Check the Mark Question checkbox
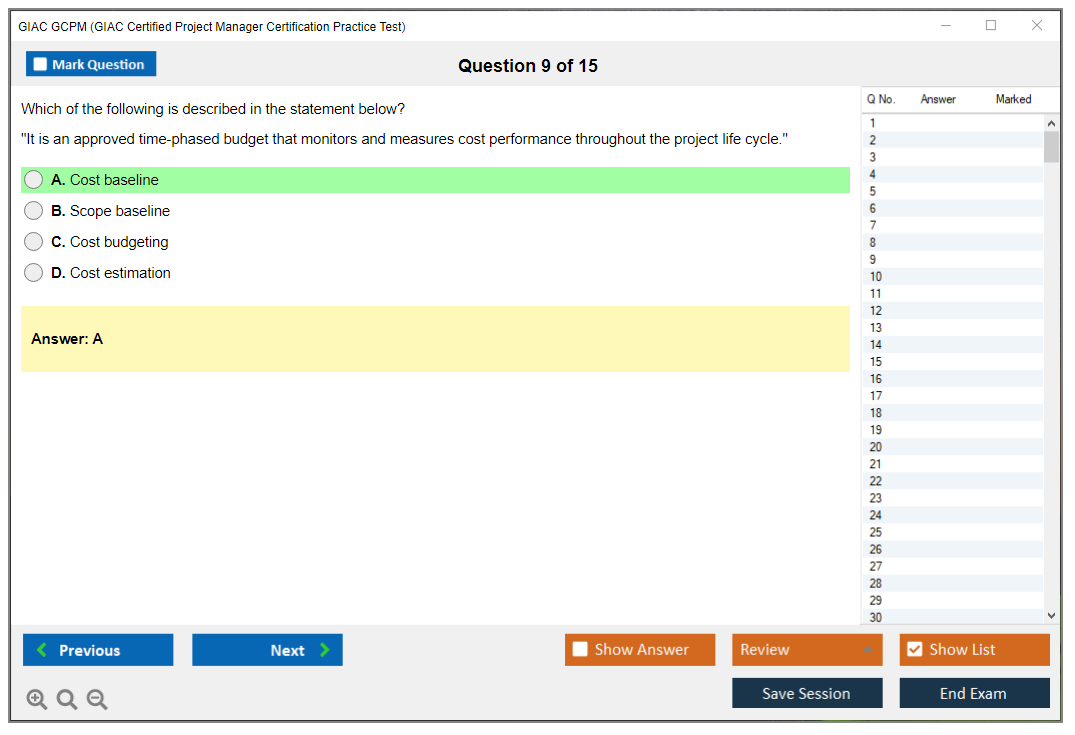This screenshot has width=1075, height=735. (40, 65)
